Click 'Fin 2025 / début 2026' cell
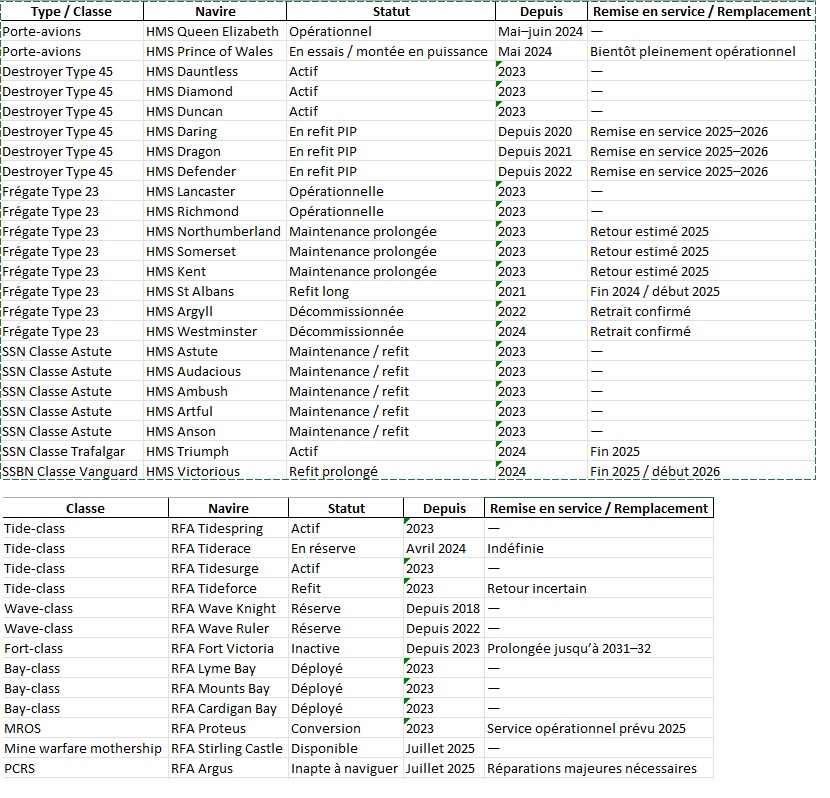This screenshot has height=798, width=830. coord(701,472)
